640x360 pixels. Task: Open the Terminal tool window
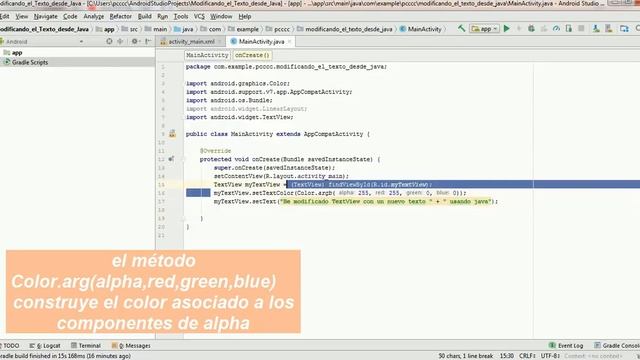(86, 345)
